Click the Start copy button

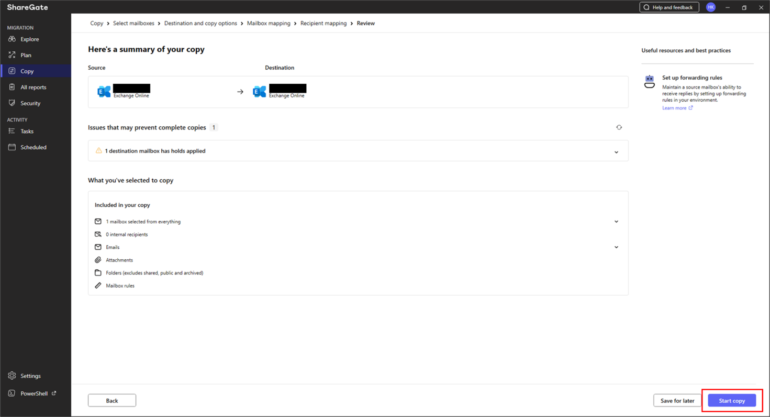(732, 400)
